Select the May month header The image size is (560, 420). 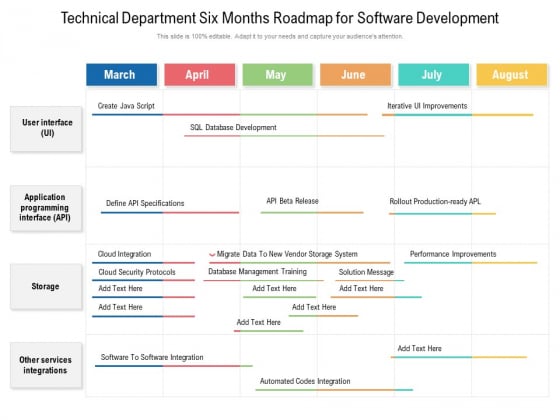pos(278,75)
